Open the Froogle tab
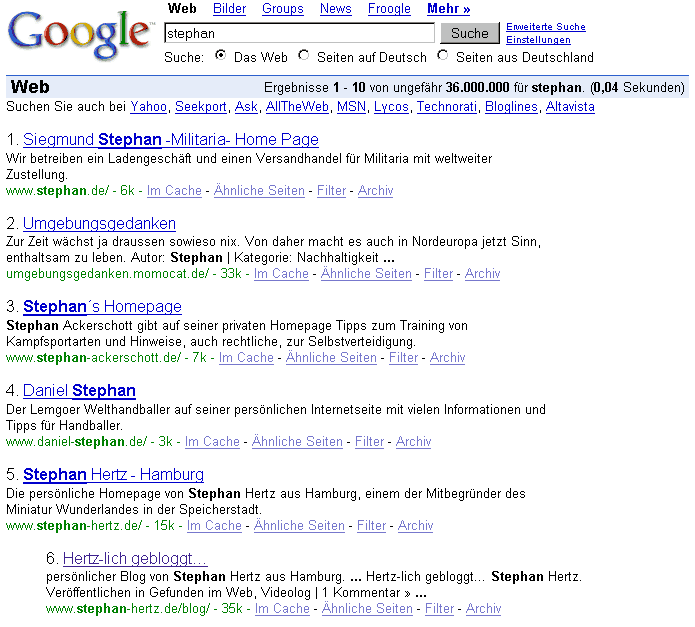 tap(389, 9)
